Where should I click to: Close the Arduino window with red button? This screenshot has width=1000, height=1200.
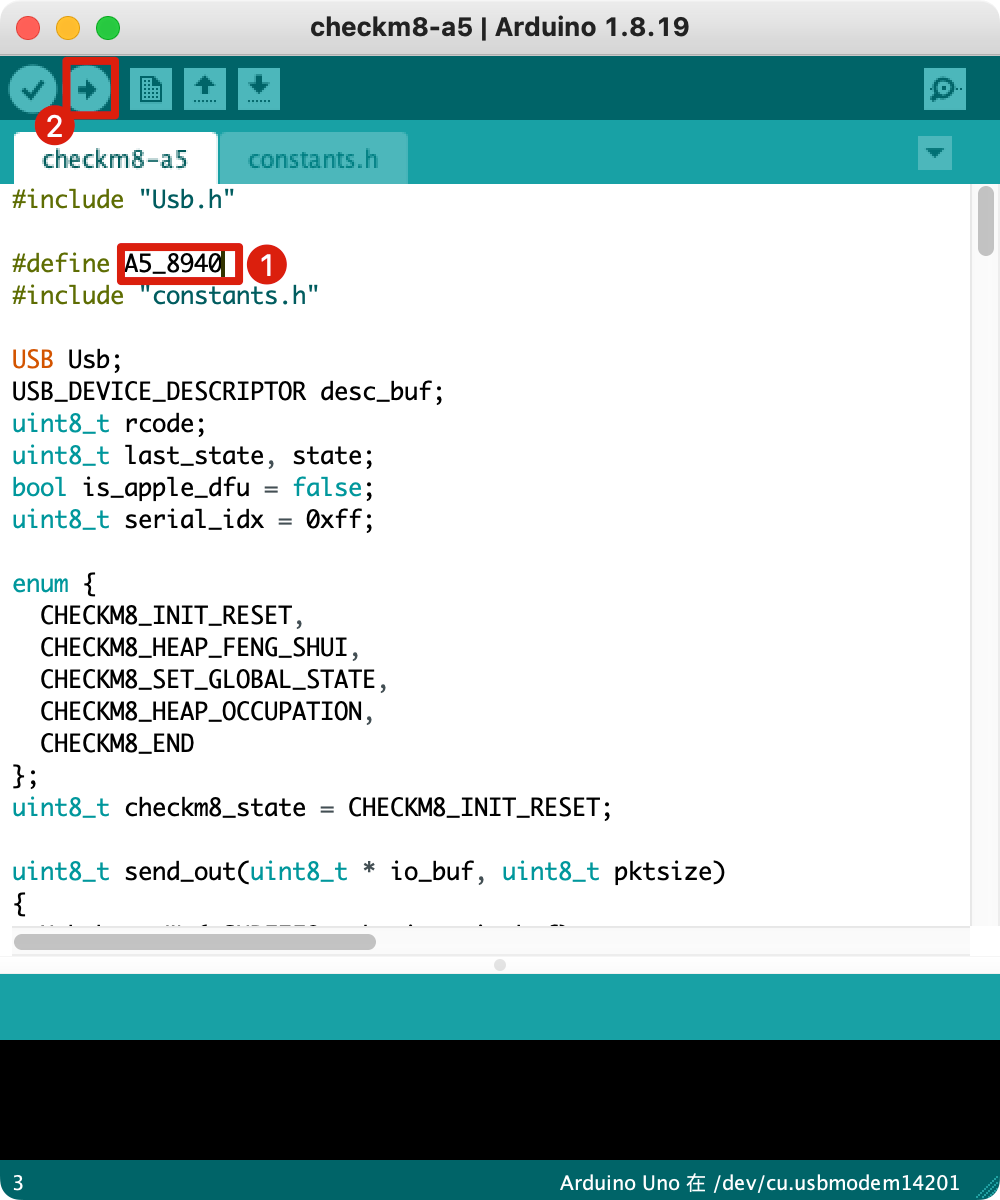29,28
